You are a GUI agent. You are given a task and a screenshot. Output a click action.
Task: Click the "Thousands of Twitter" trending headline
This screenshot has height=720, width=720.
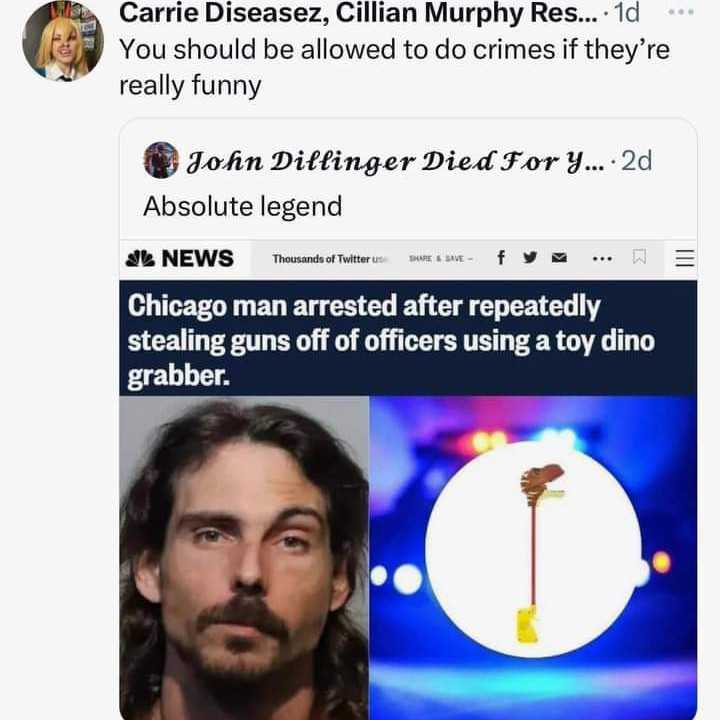pyautogui.click(x=330, y=258)
